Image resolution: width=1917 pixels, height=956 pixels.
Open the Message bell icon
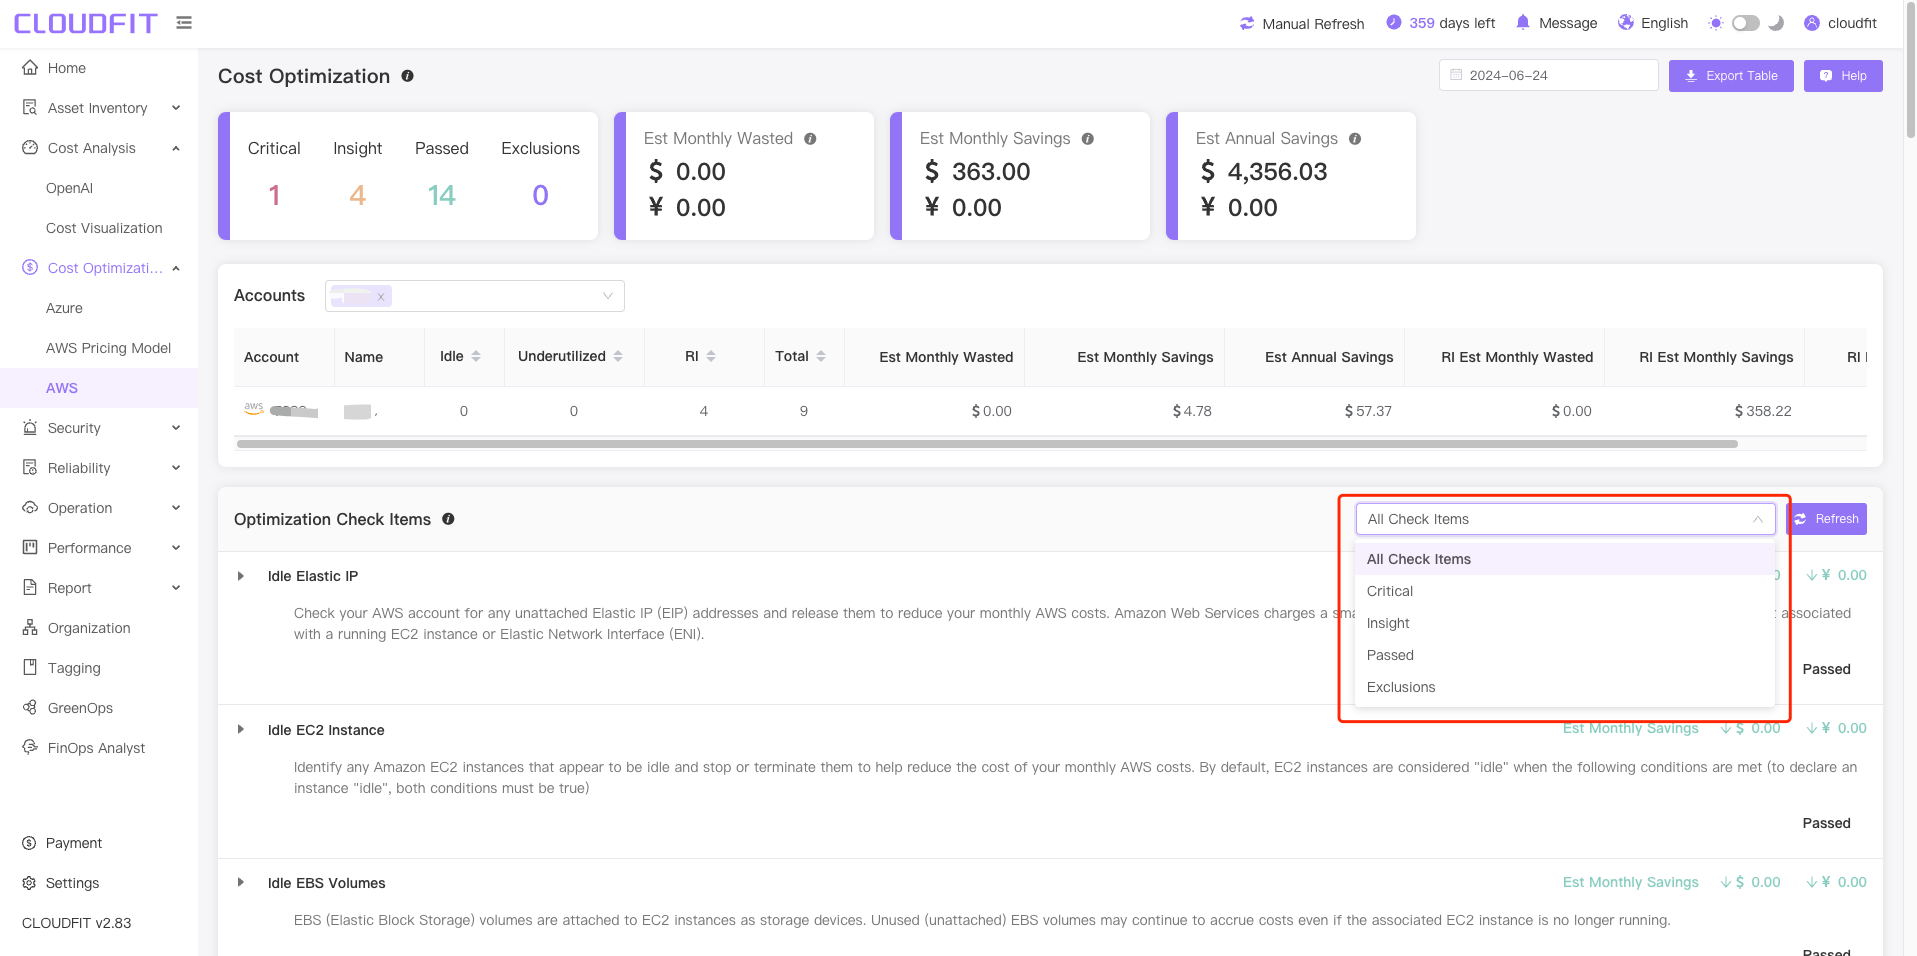coord(1523,22)
